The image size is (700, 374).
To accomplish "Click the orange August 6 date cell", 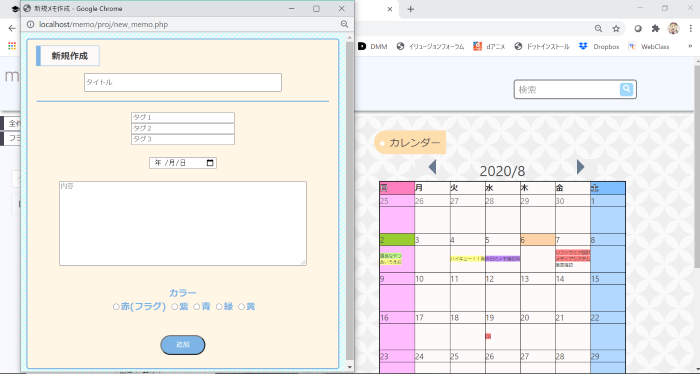I will (538, 240).
